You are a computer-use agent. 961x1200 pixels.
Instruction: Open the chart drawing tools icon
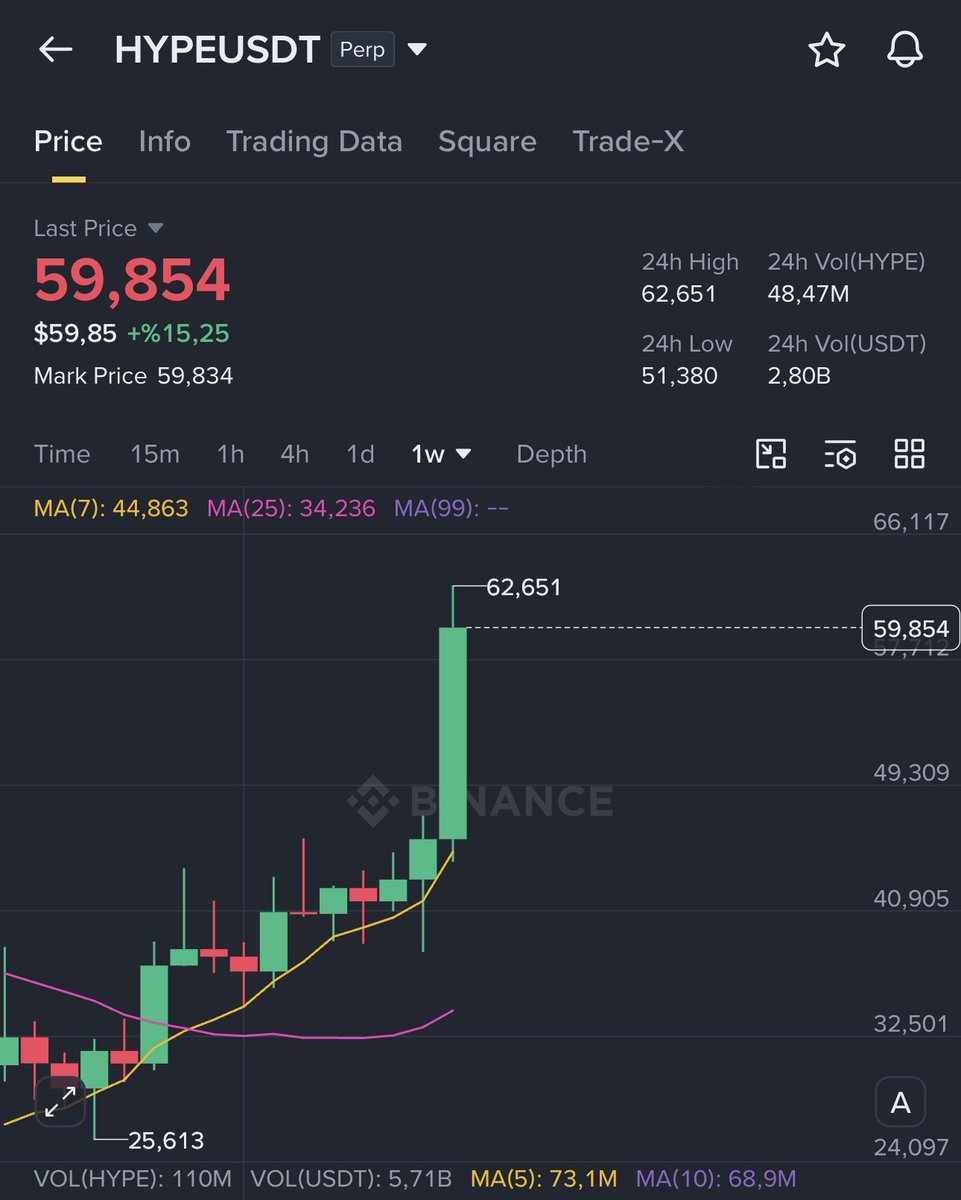(770, 454)
